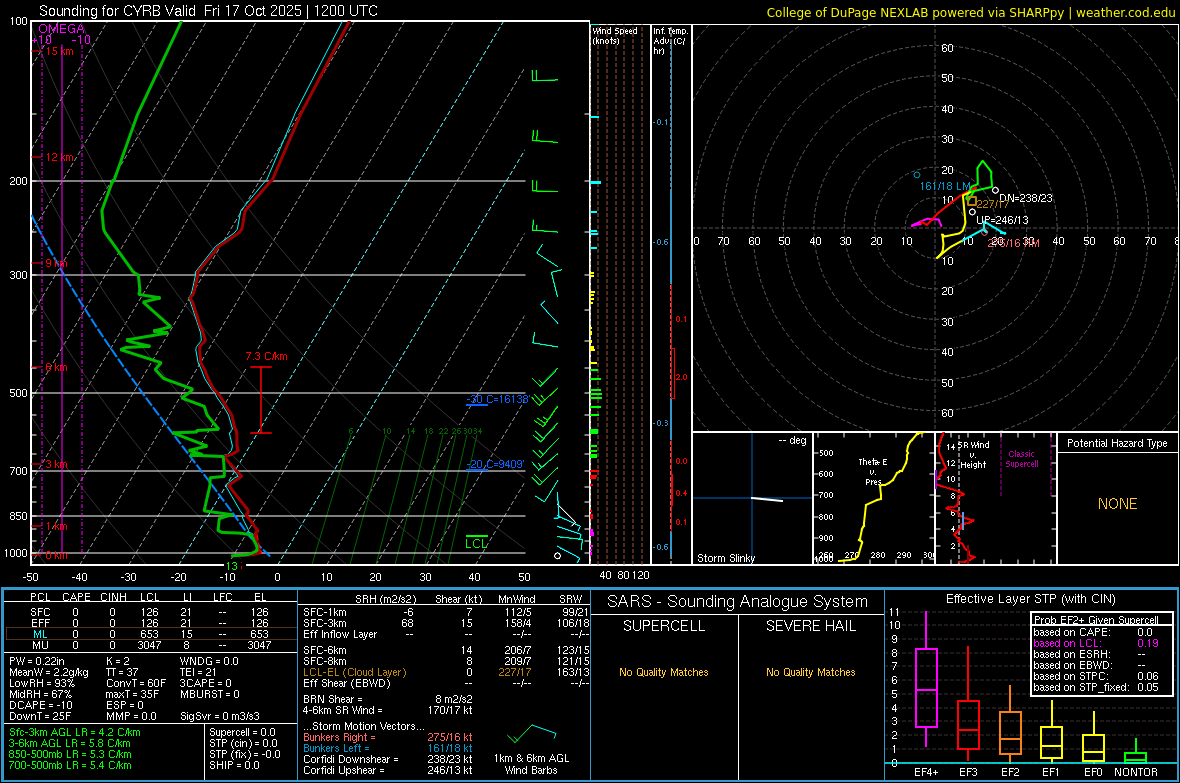This screenshot has width=1180, height=783.
Task: Click the blue '161/18 LM' hodograph label
Action: tap(945, 186)
